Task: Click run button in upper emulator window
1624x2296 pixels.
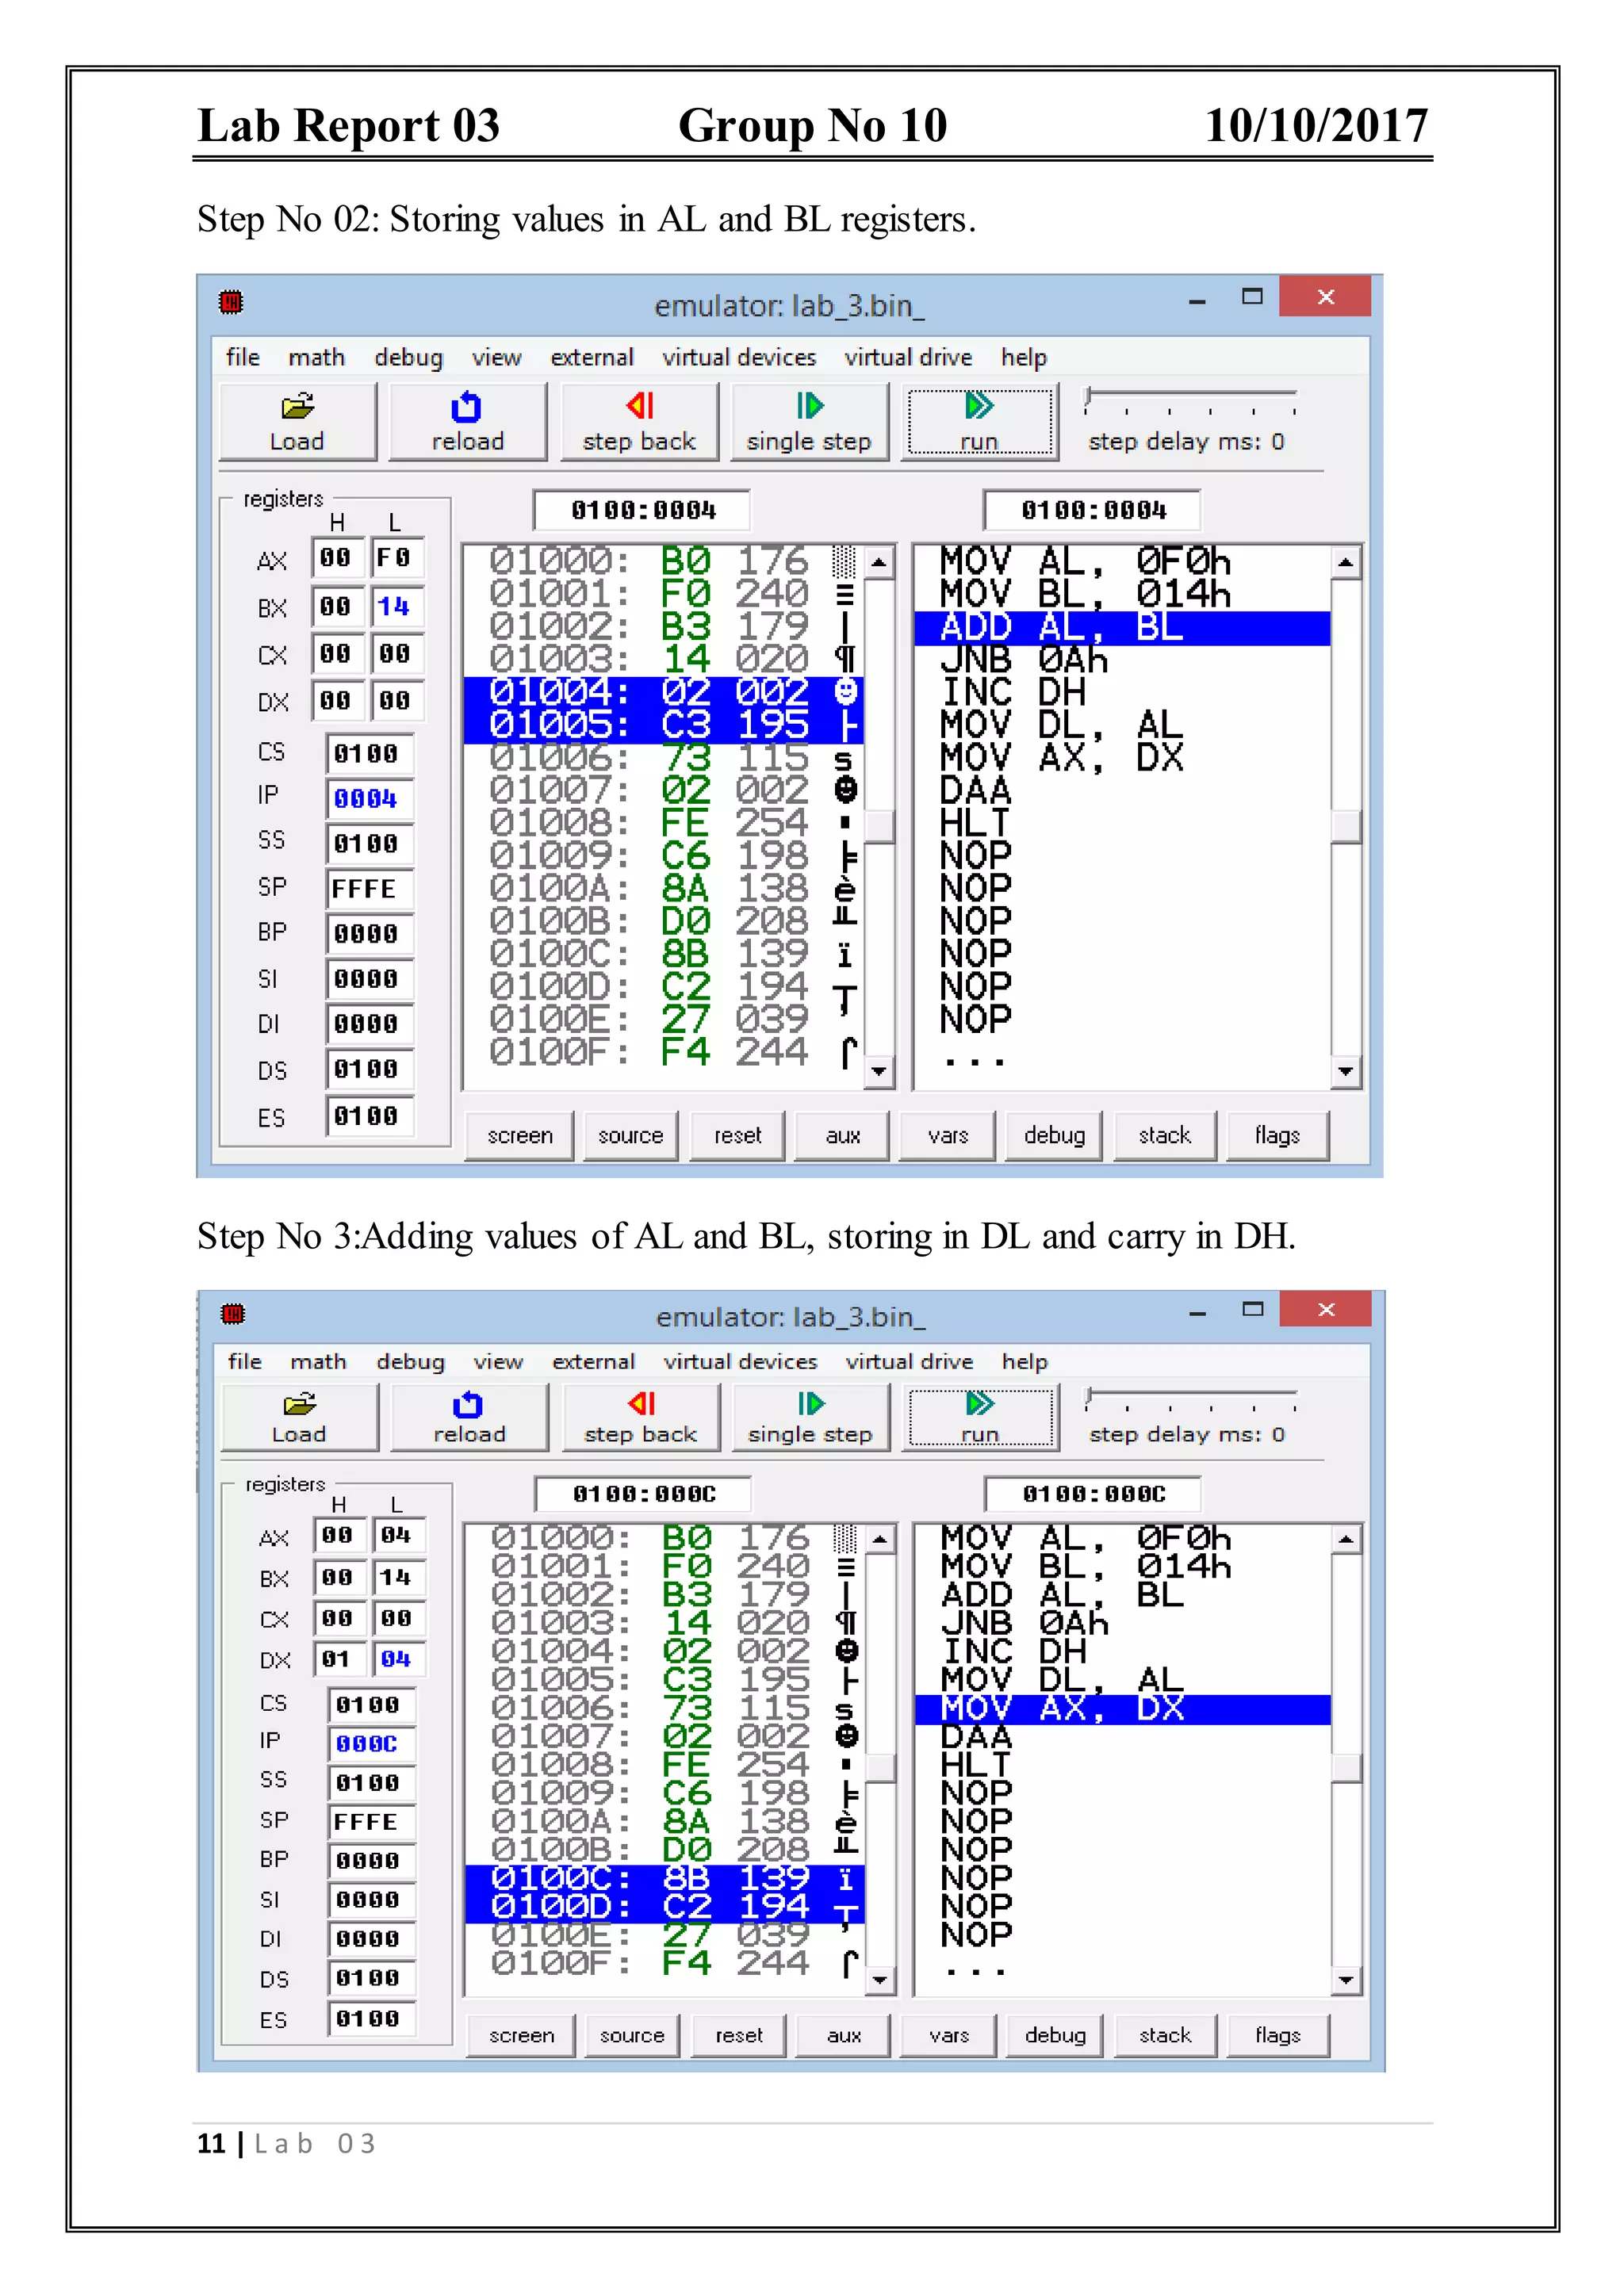Action: pos(979,422)
